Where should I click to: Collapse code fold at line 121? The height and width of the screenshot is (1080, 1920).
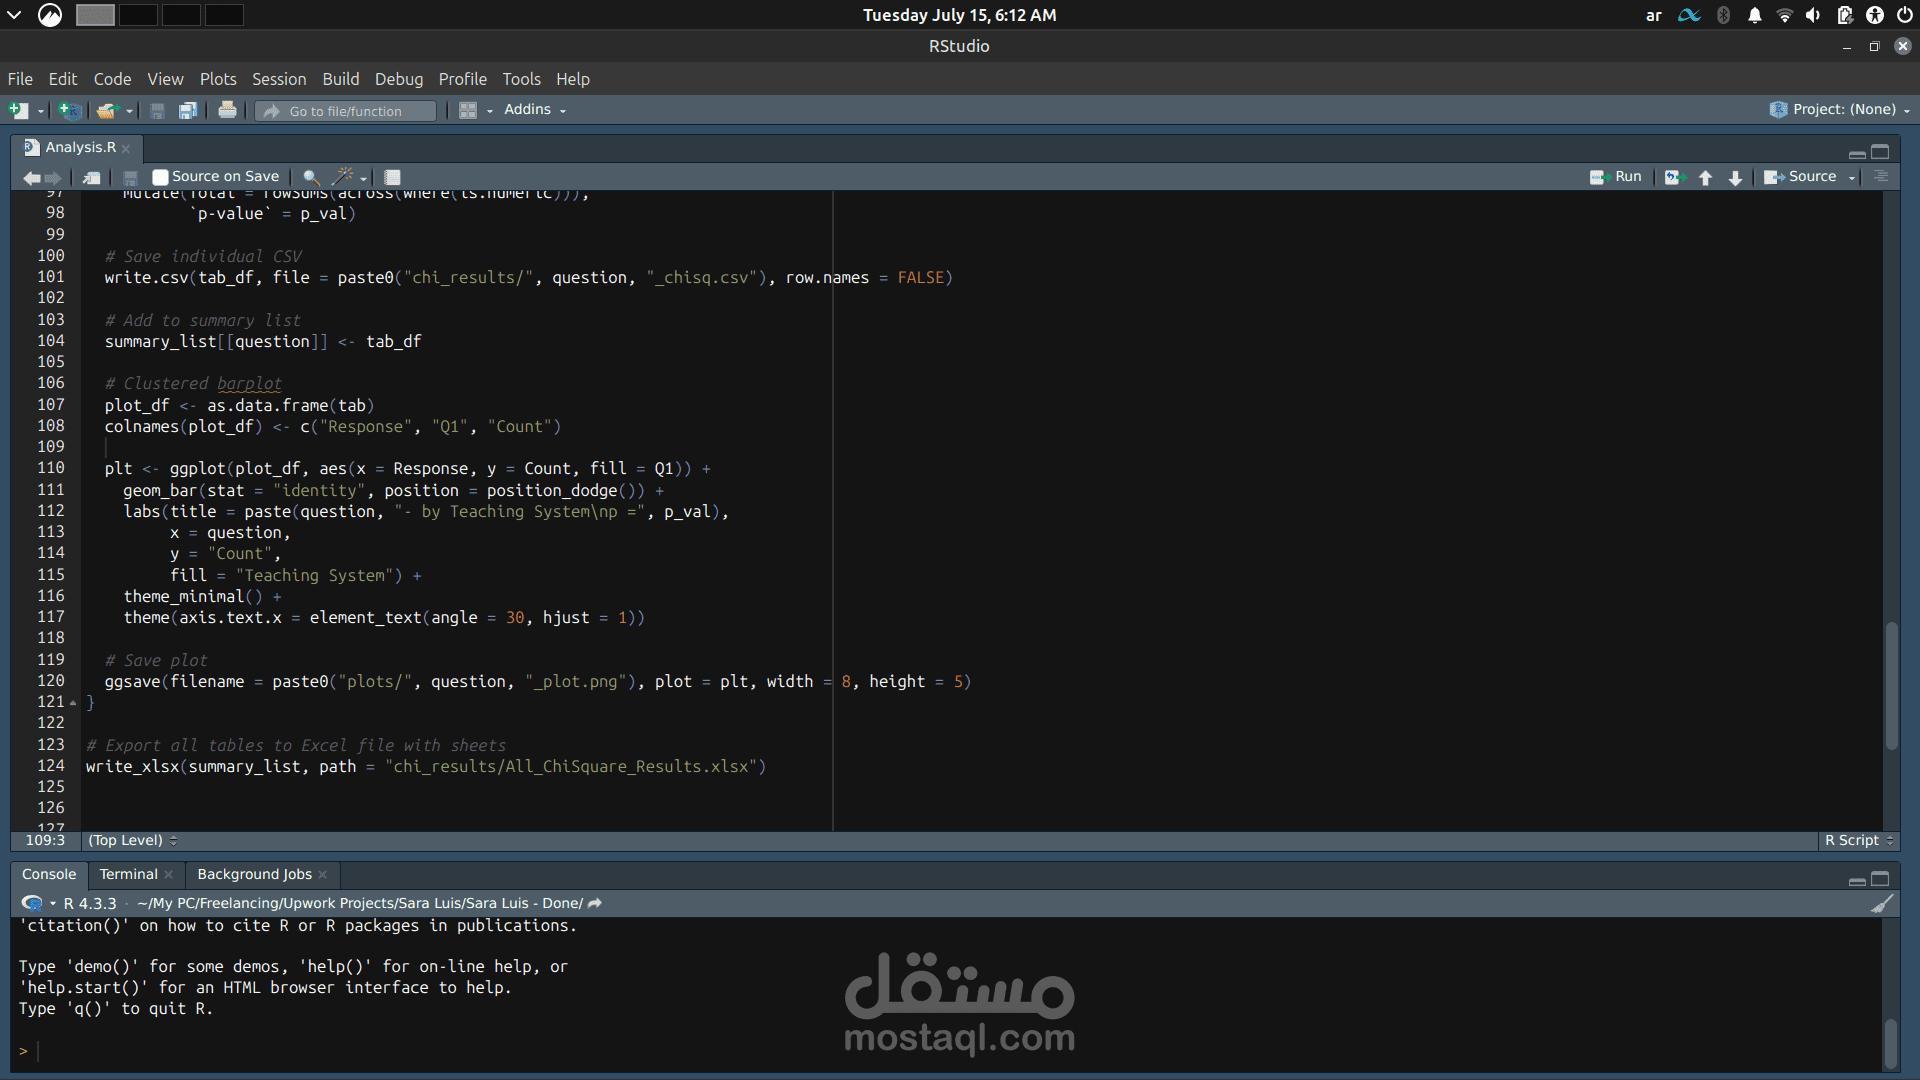click(73, 703)
